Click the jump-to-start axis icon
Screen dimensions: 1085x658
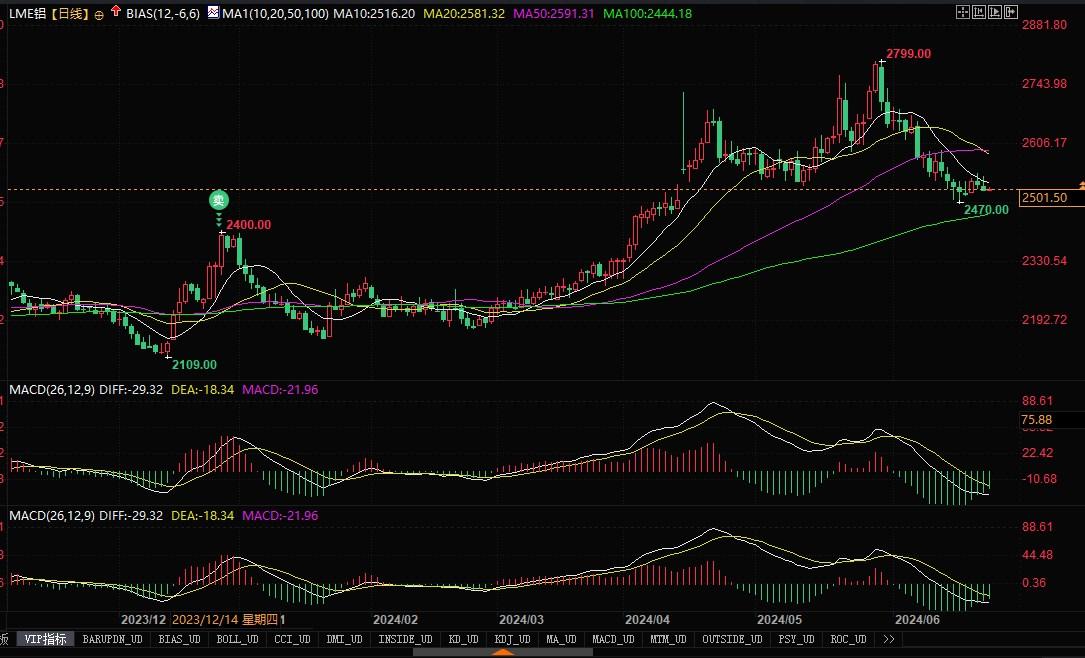click(979, 12)
